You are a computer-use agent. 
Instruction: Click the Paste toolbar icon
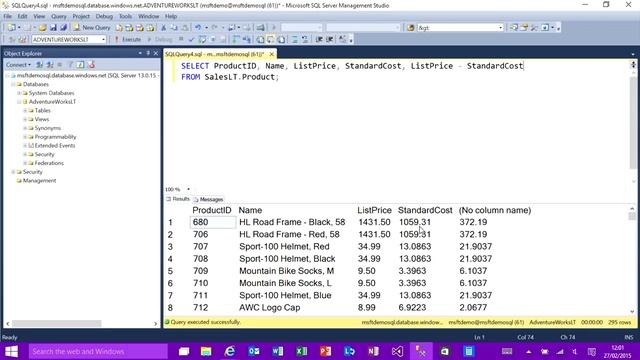pos(184,28)
